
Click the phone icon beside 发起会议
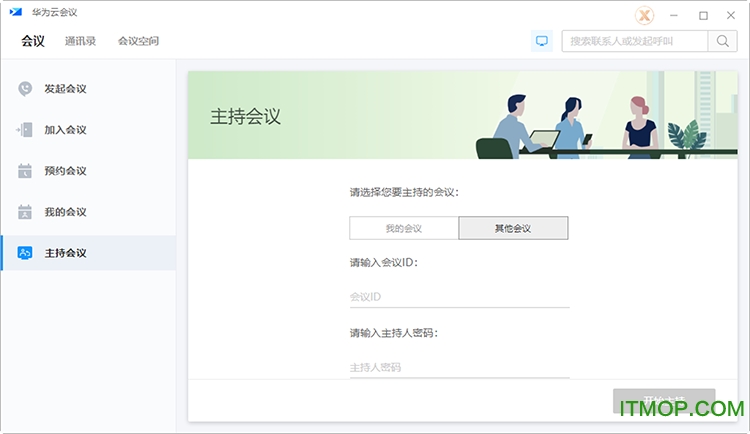25,89
